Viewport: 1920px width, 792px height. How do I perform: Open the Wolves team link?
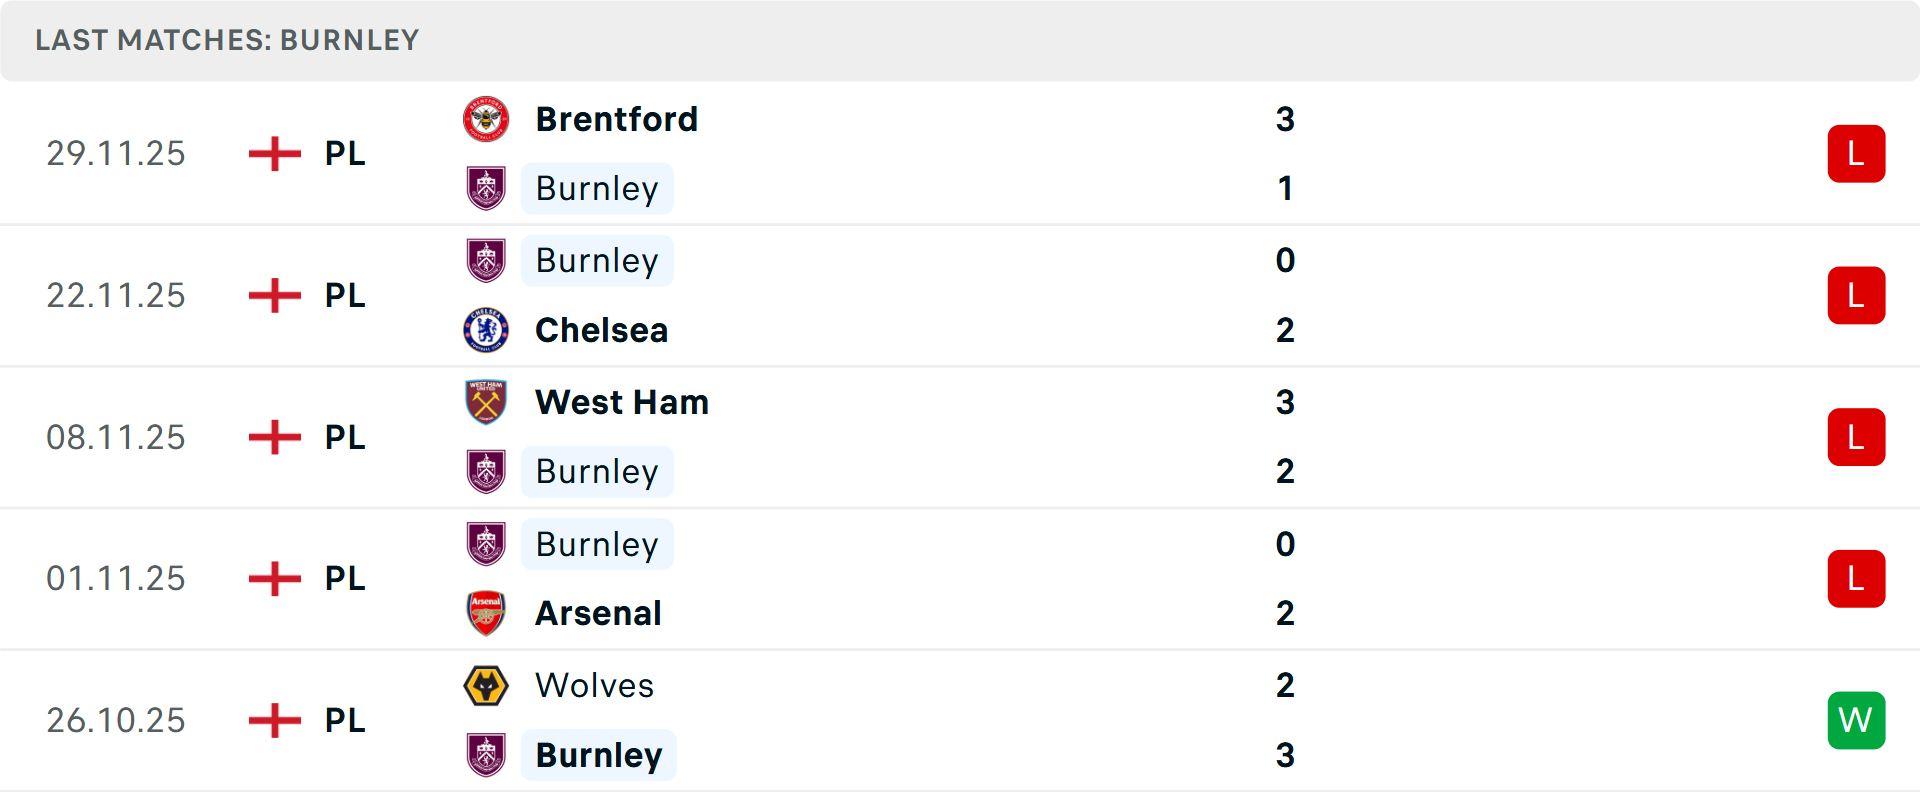pyautogui.click(x=594, y=686)
